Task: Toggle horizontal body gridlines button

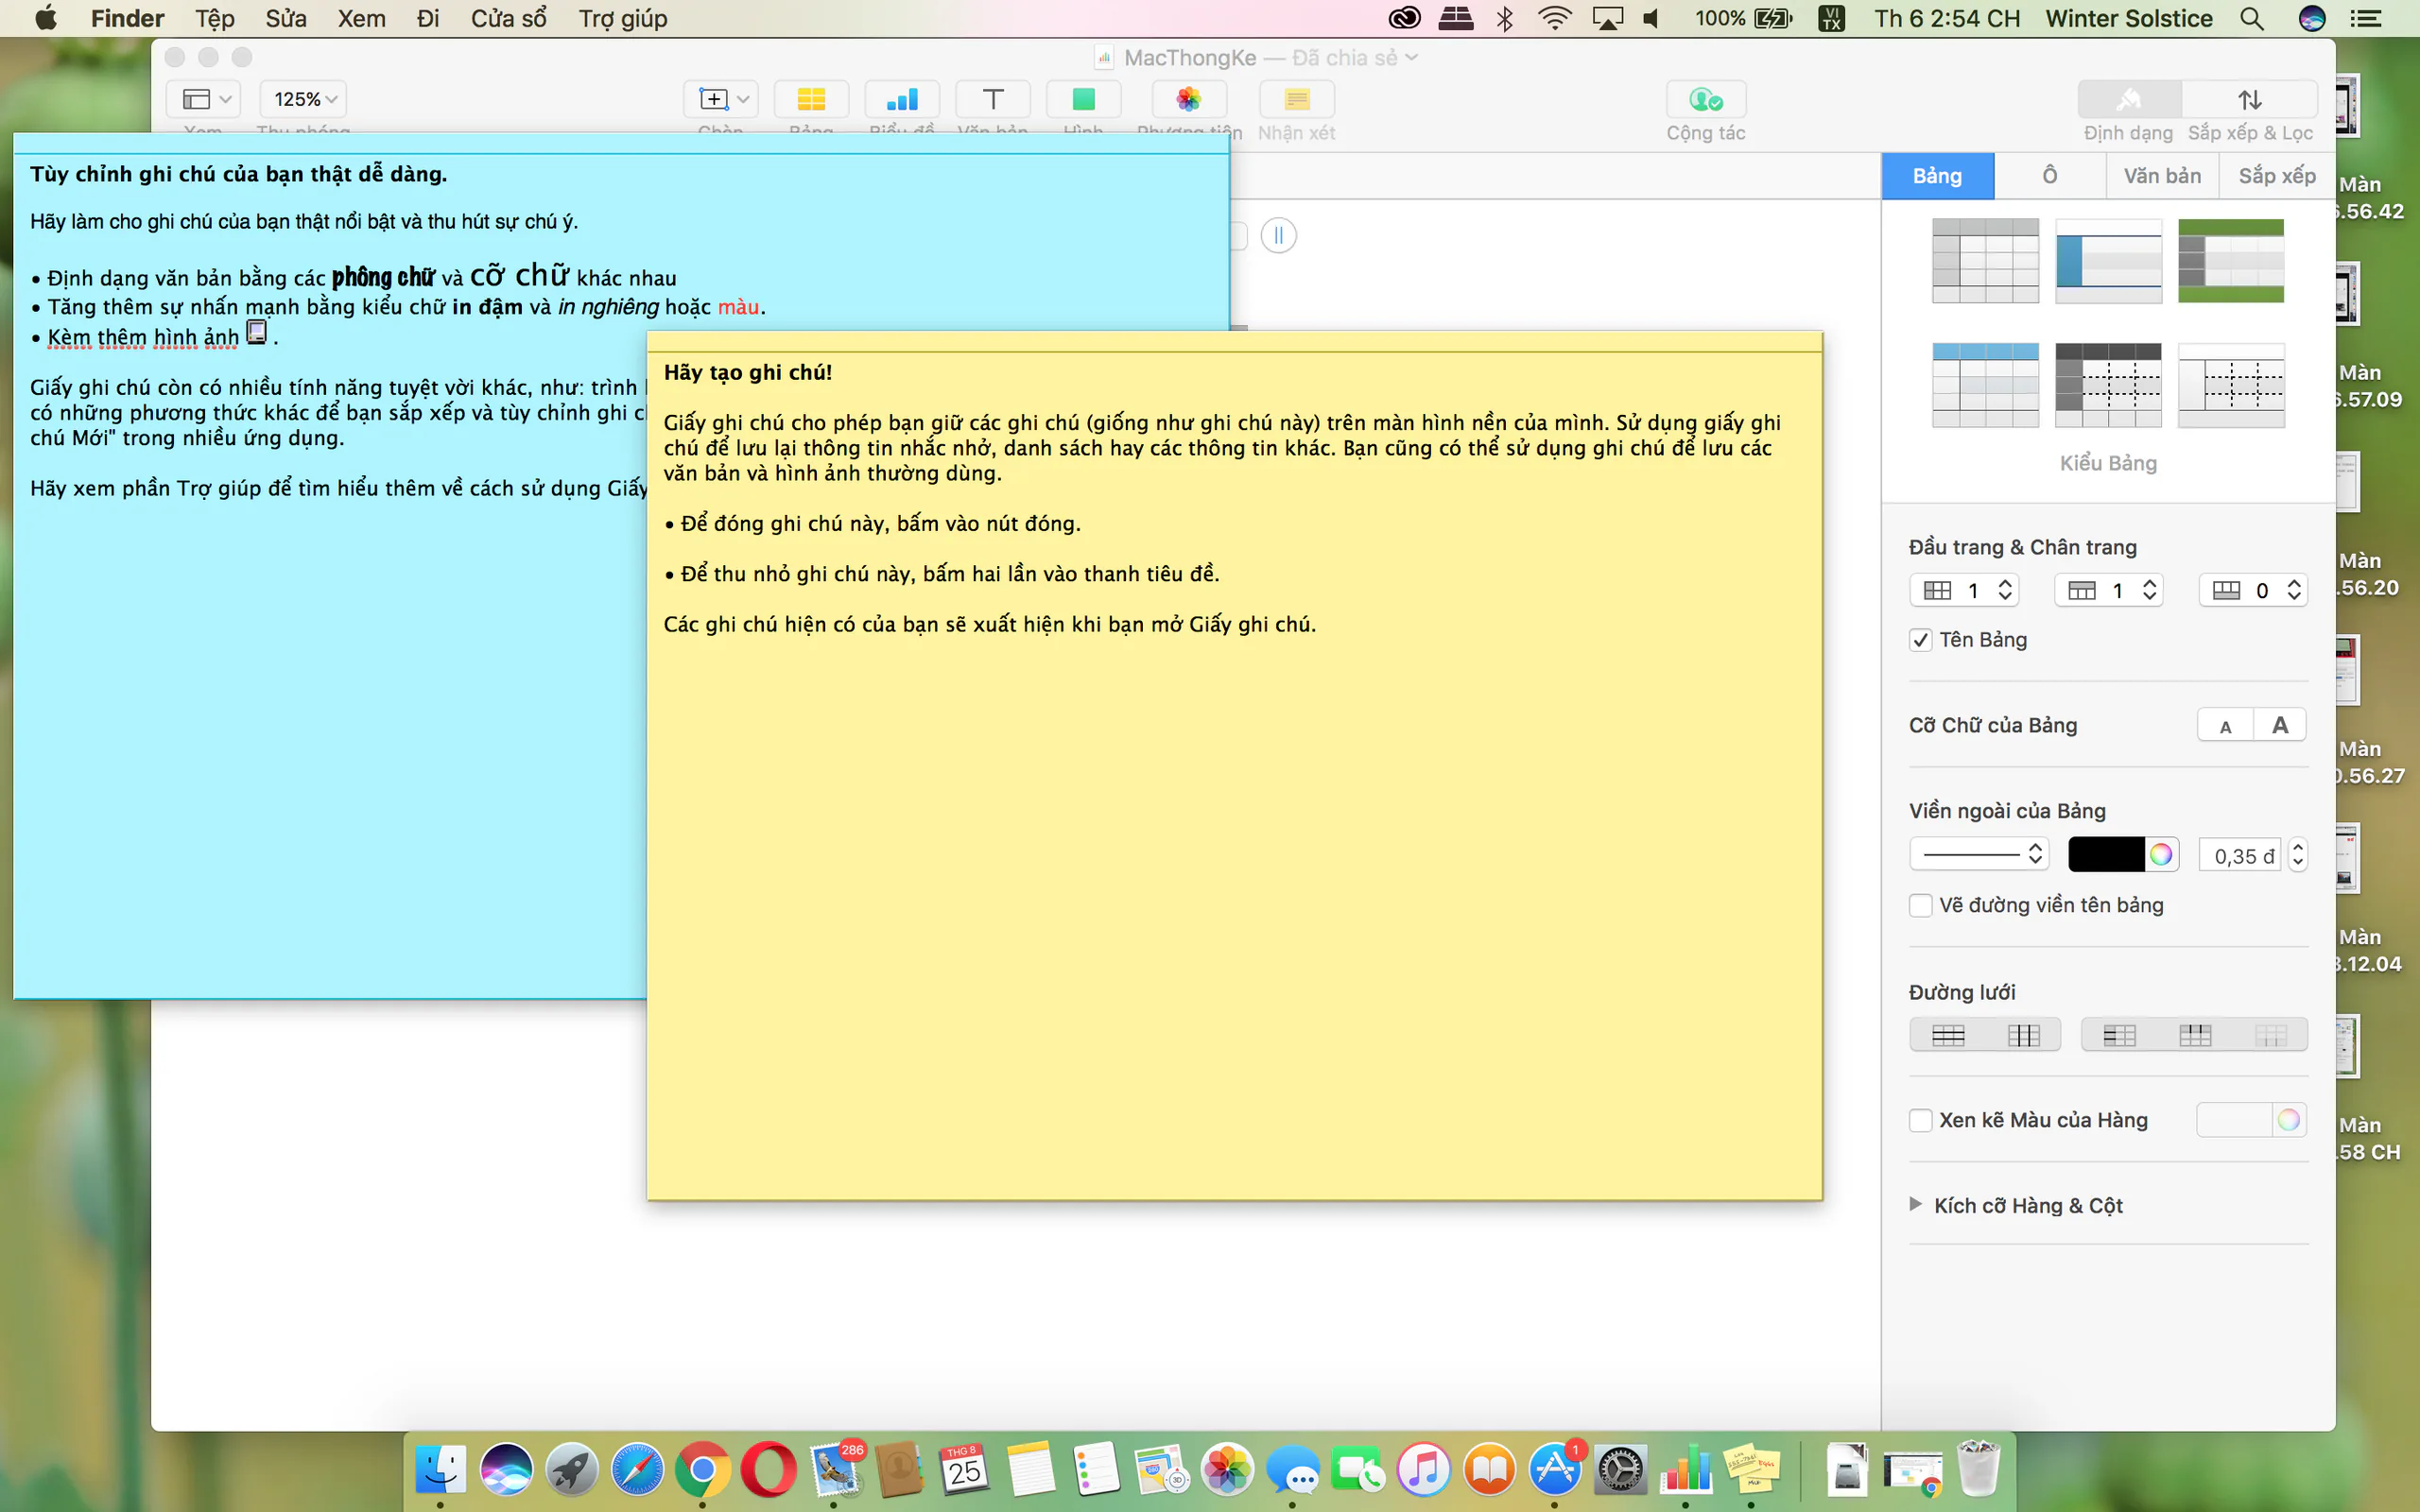Action: 1948,1035
